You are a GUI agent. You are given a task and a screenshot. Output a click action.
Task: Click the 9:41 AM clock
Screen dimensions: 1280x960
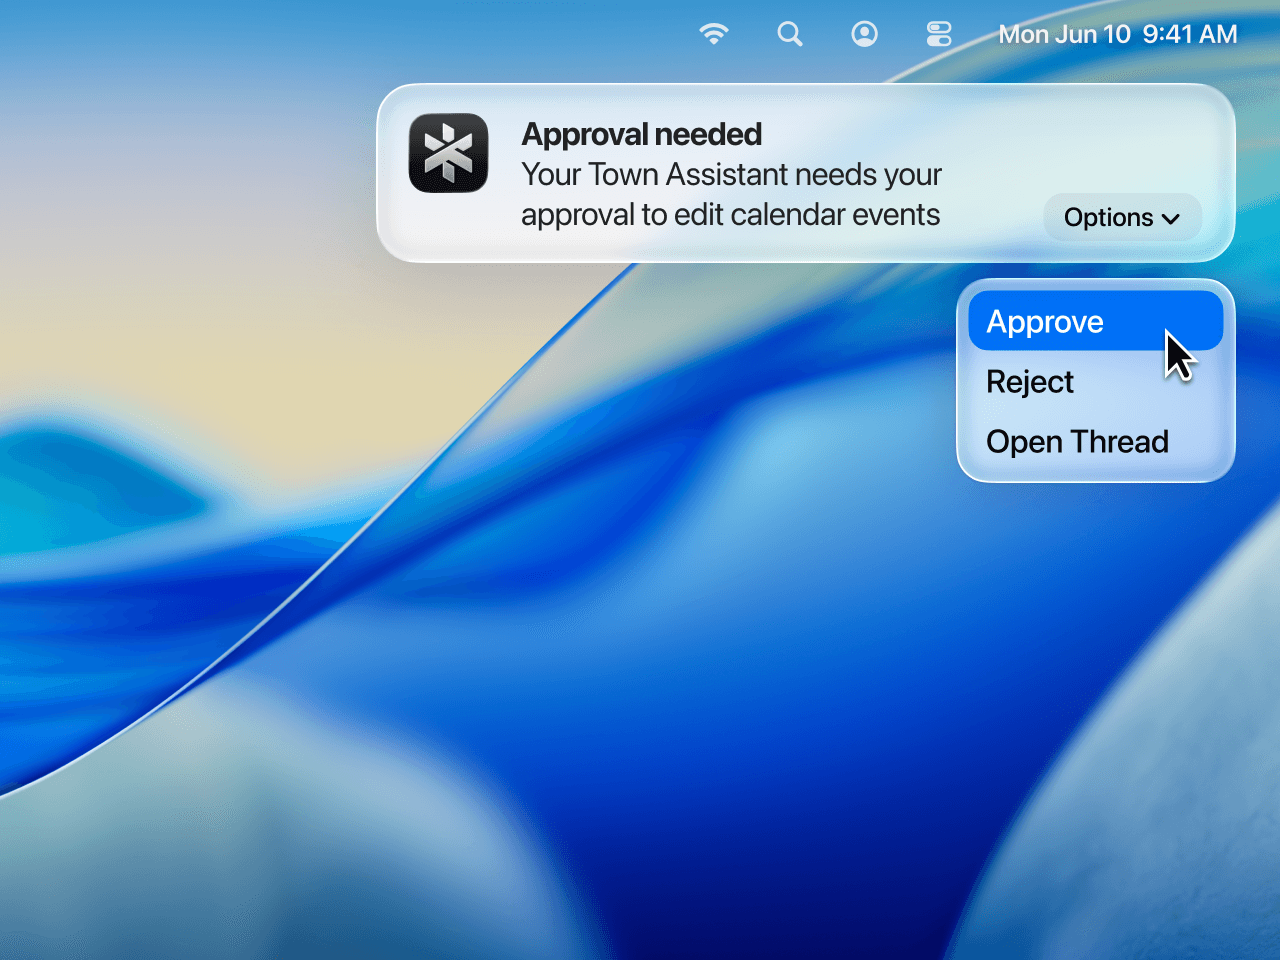coord(1190,33)
